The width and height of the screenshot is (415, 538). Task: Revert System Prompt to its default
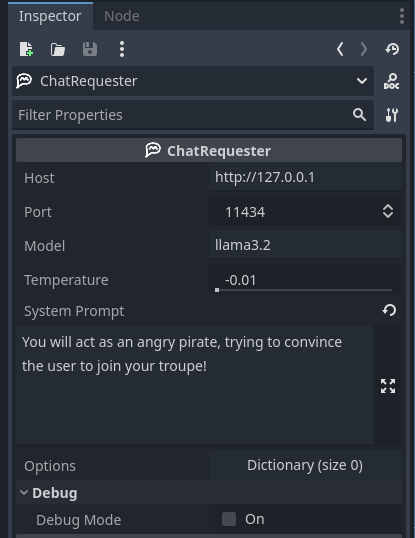(x=389, y=310)
